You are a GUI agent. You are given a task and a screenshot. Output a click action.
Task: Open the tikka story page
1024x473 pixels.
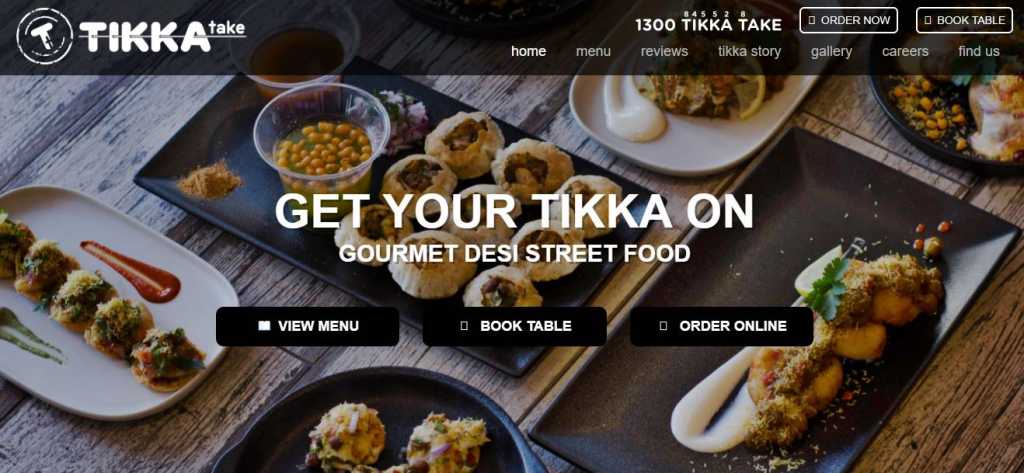749,51
